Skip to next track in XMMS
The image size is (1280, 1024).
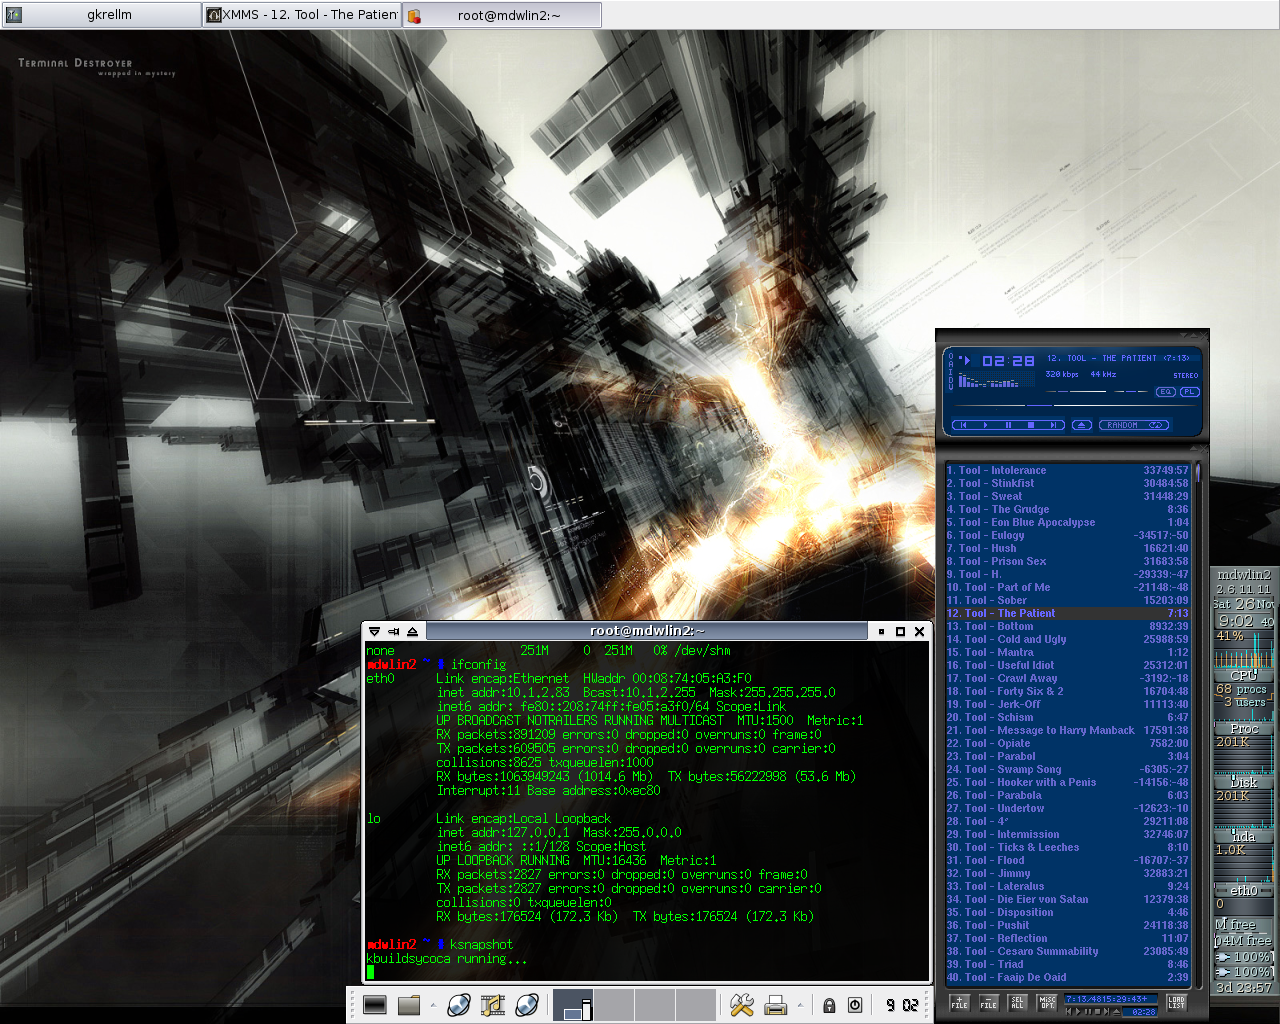tap(1053, 425)
